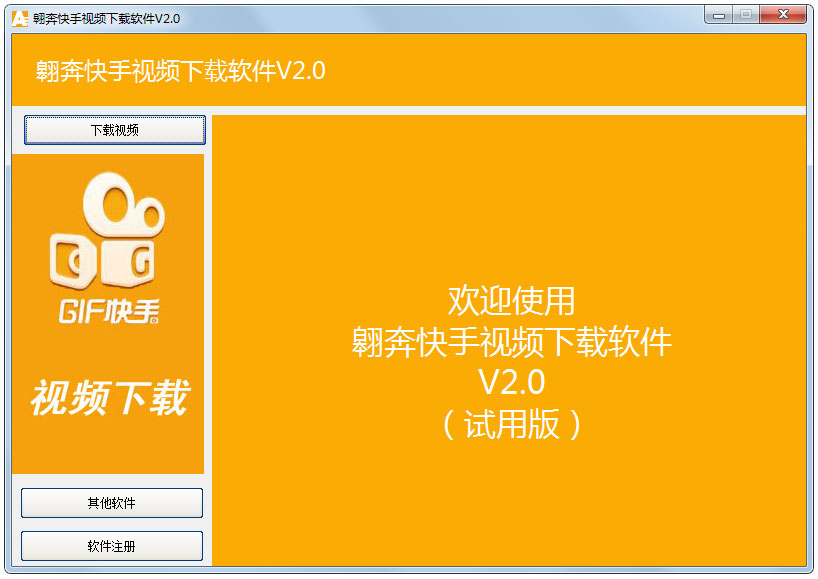Viewport: 818px width, 579px height.
Task: Click the GIF快手 logo caption
Action: coord(109,311)
